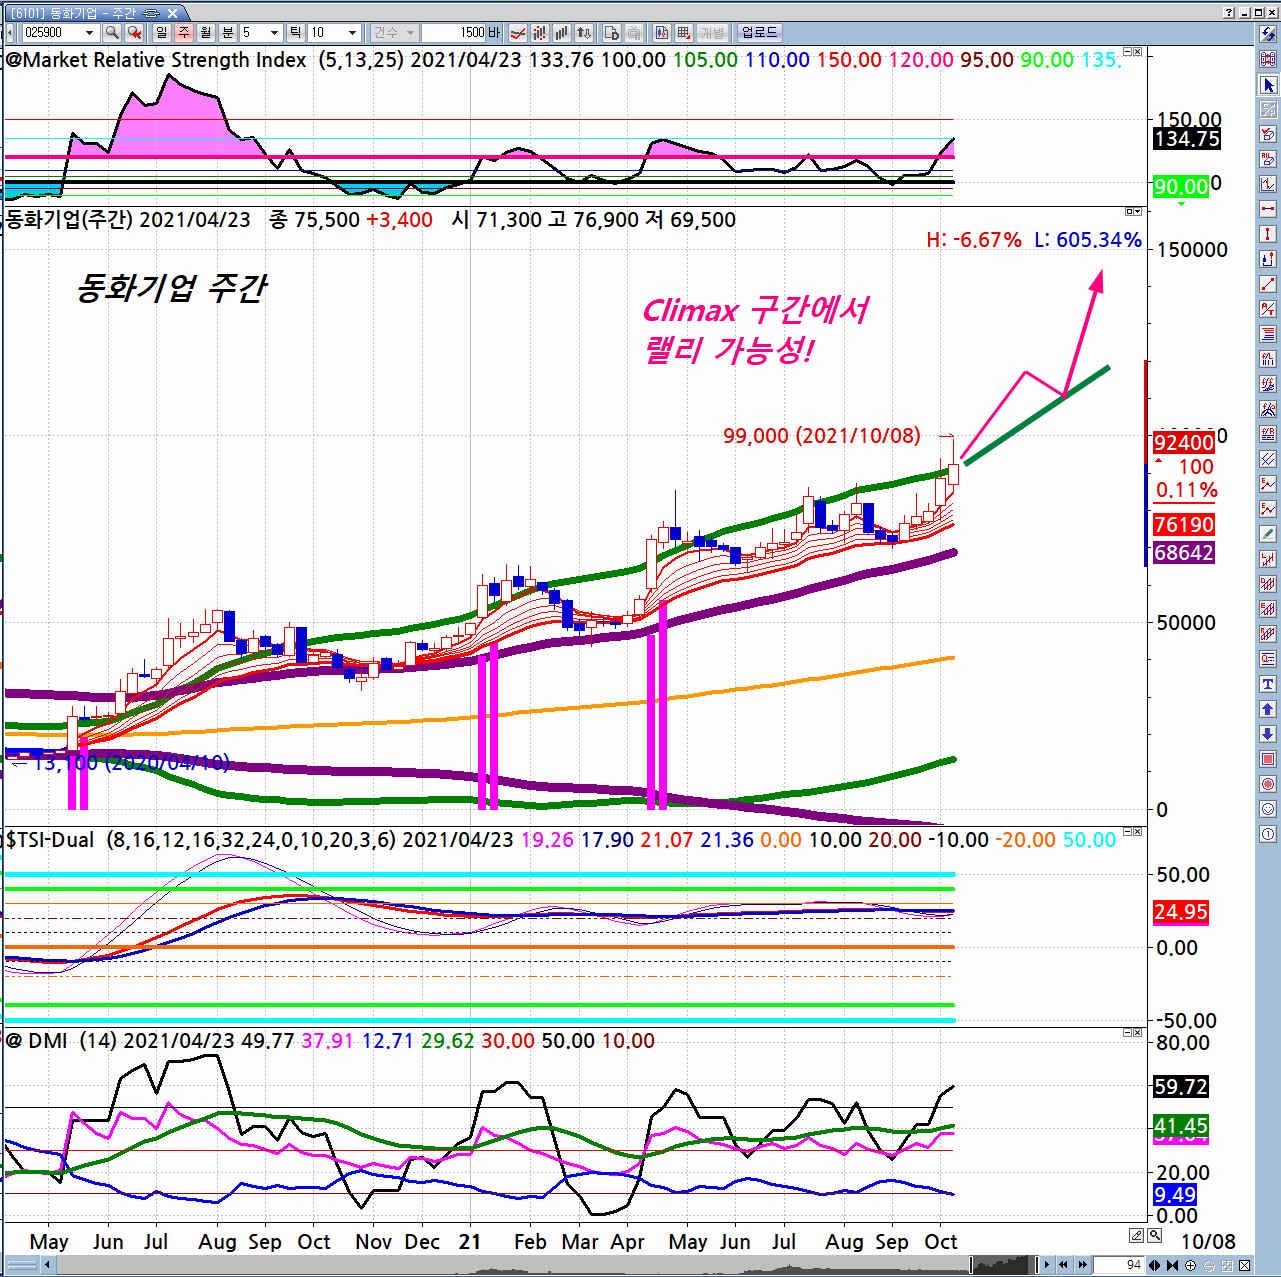Click the Climax 구간에서 annotation text
Screen dimensions: 1281x1277
(x=755, y=311)
